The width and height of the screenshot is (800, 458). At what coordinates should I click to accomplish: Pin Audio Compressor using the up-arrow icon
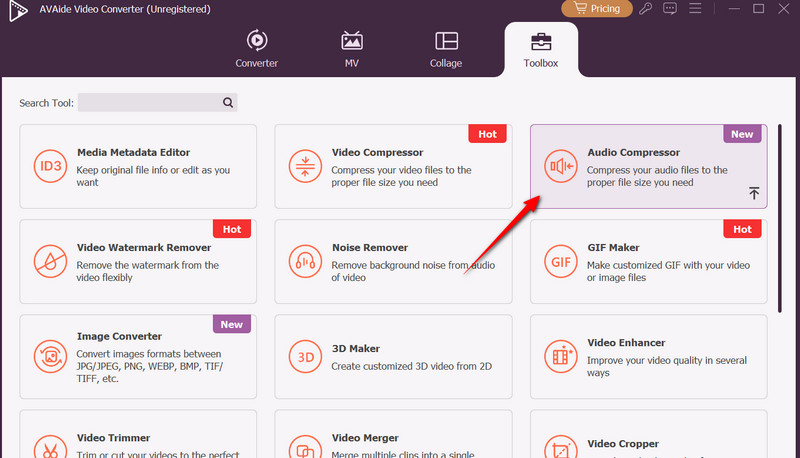[754, 193]
